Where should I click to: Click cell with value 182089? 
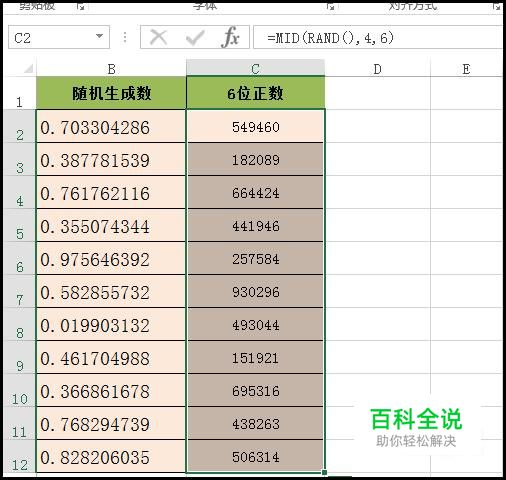[x=255, y=160]
